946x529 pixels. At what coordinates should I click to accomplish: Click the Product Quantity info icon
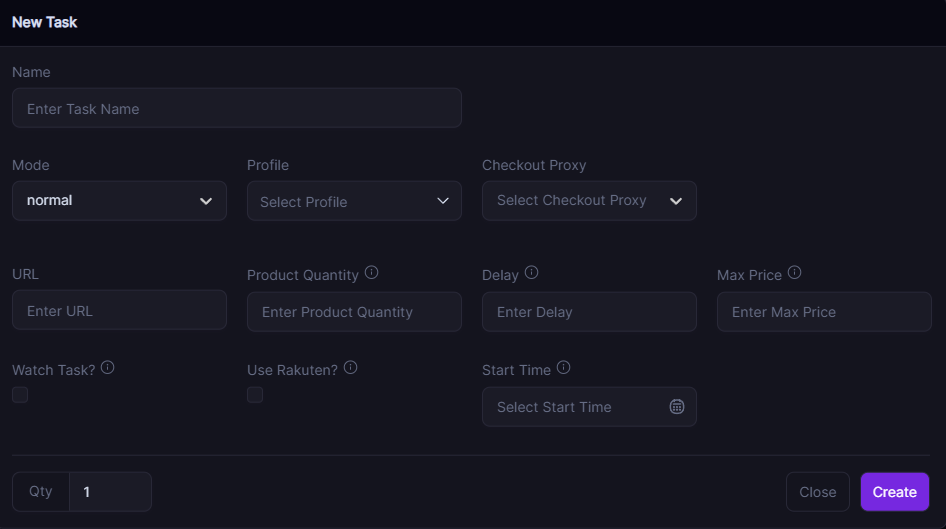(371, 272)
